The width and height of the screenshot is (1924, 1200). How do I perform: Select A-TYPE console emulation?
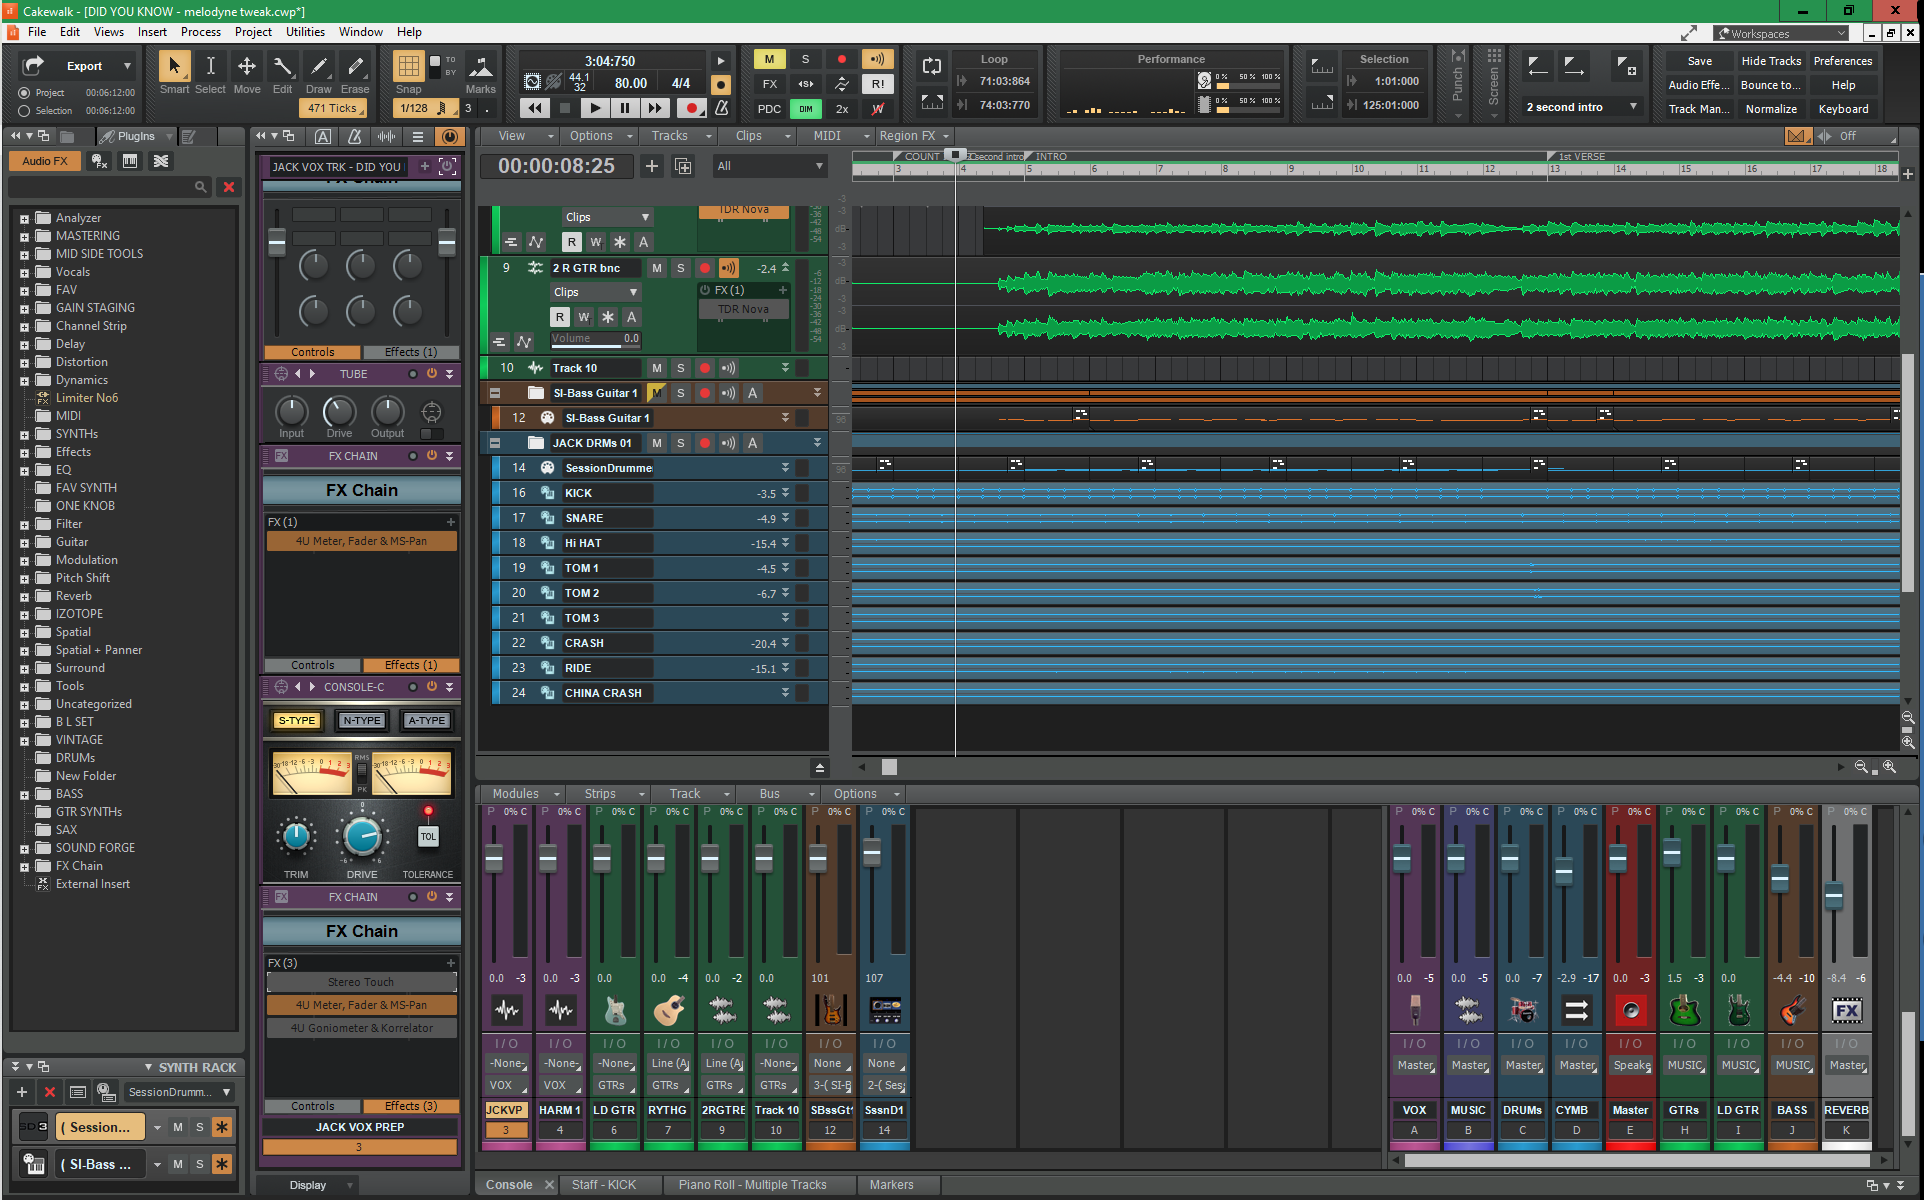click(427, 720)
